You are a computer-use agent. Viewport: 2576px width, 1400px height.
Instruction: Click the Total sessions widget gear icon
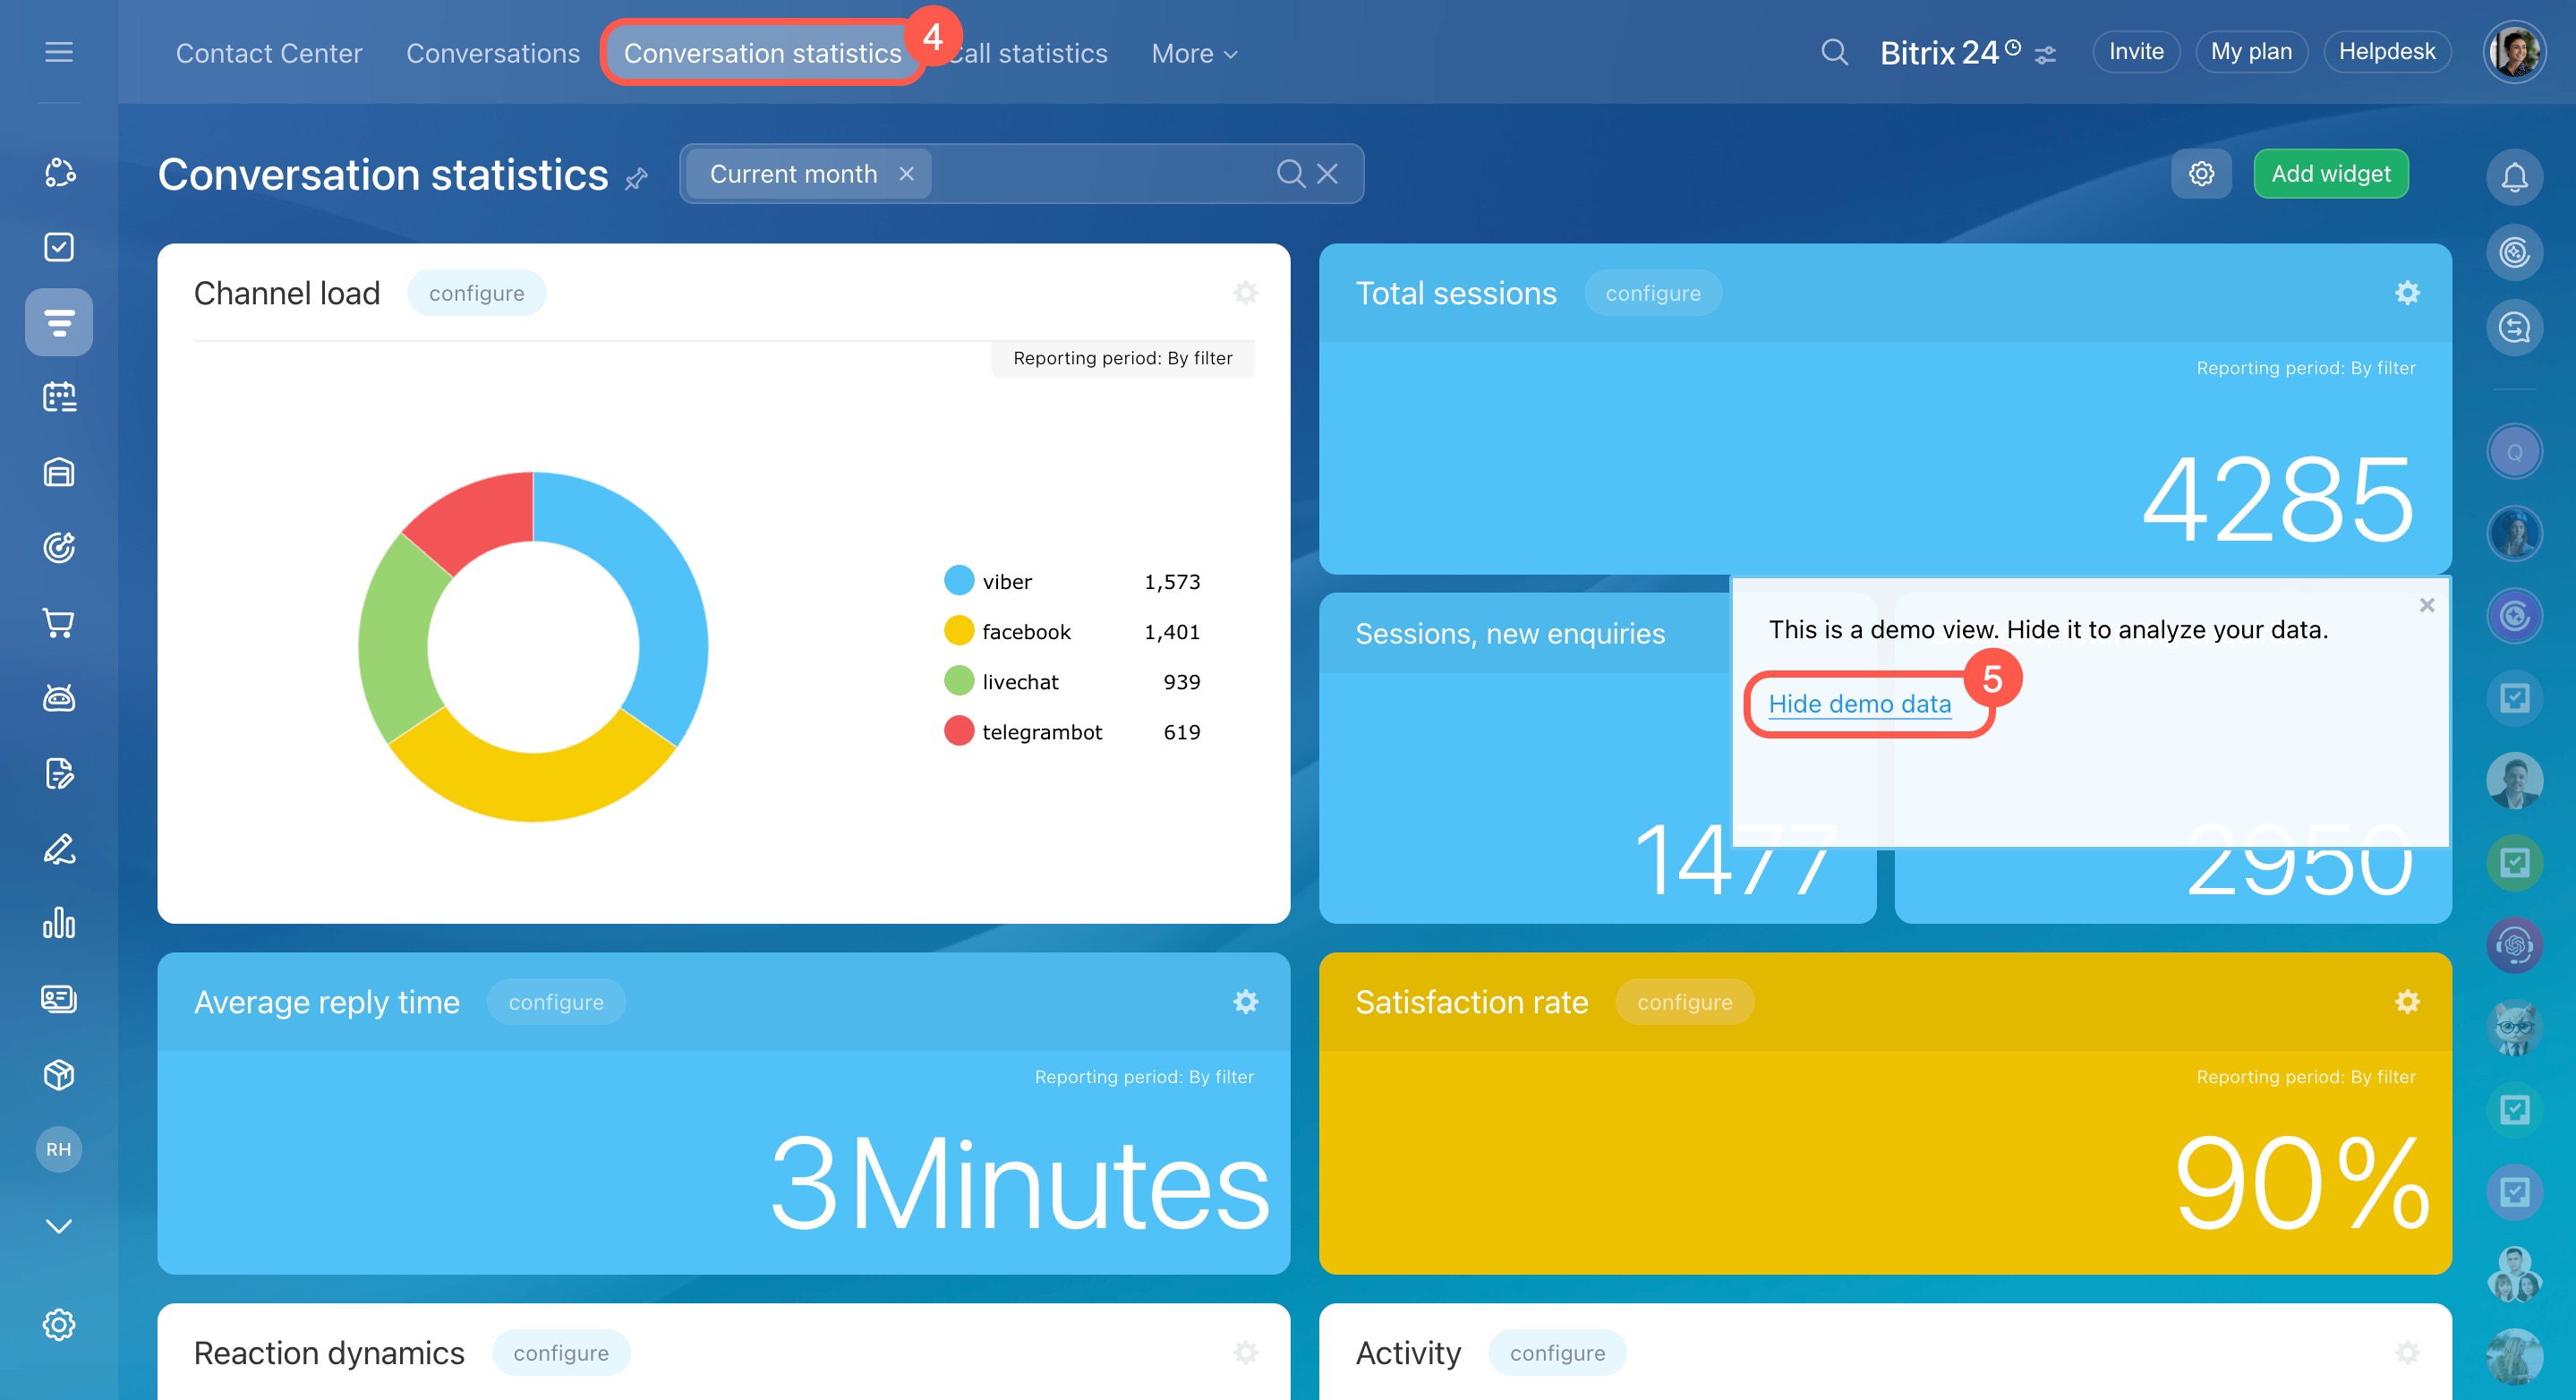[2407, 293]
